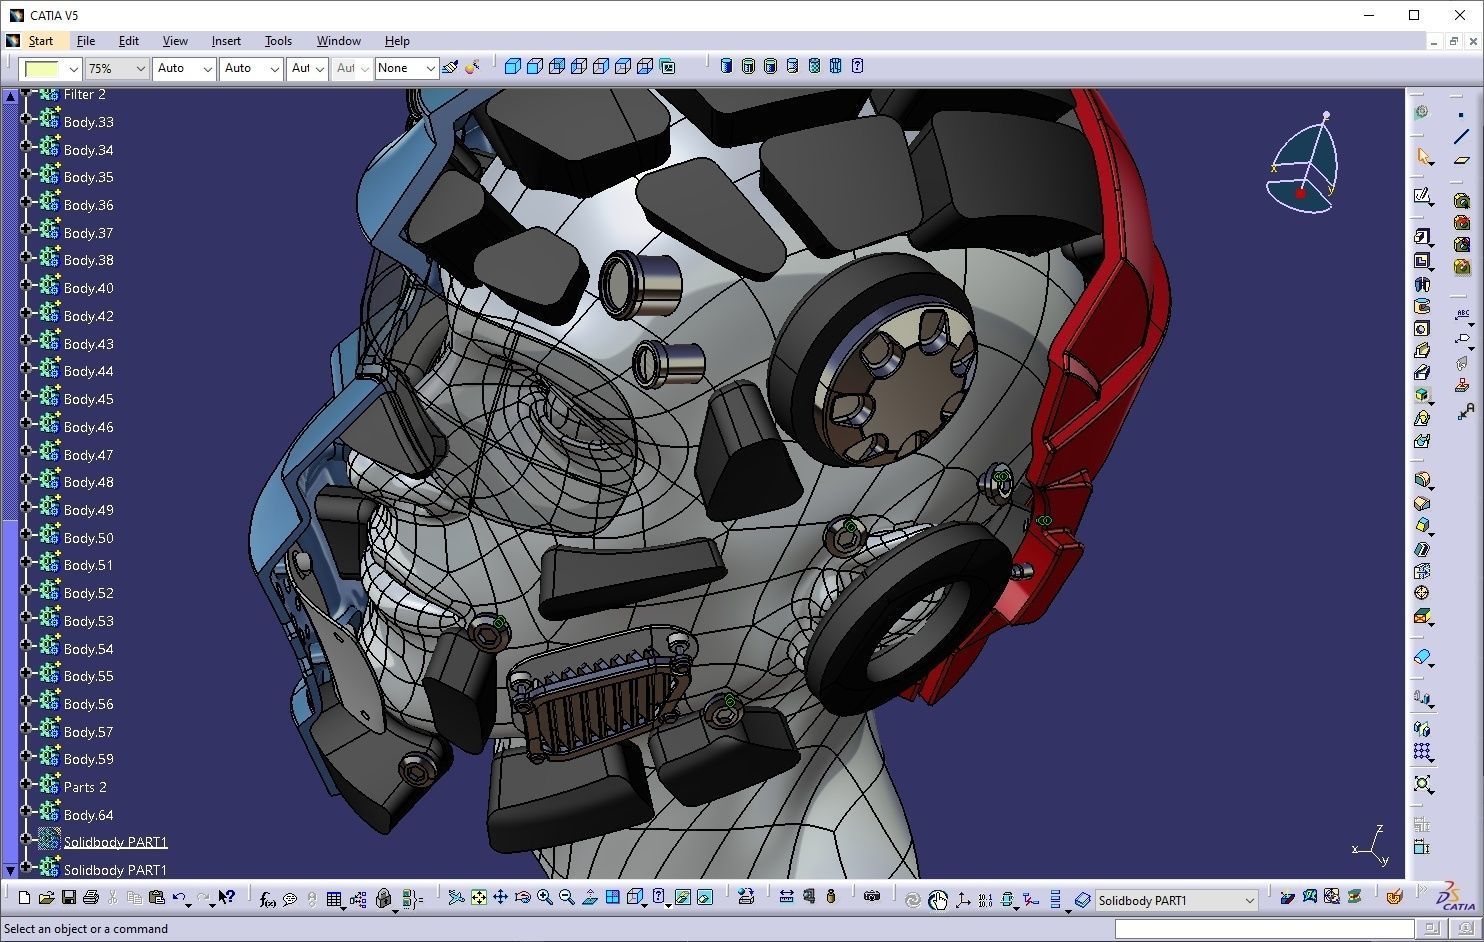Print using the printer icon
Viewport: 1484px width, 942px height.
click(90, 898)
